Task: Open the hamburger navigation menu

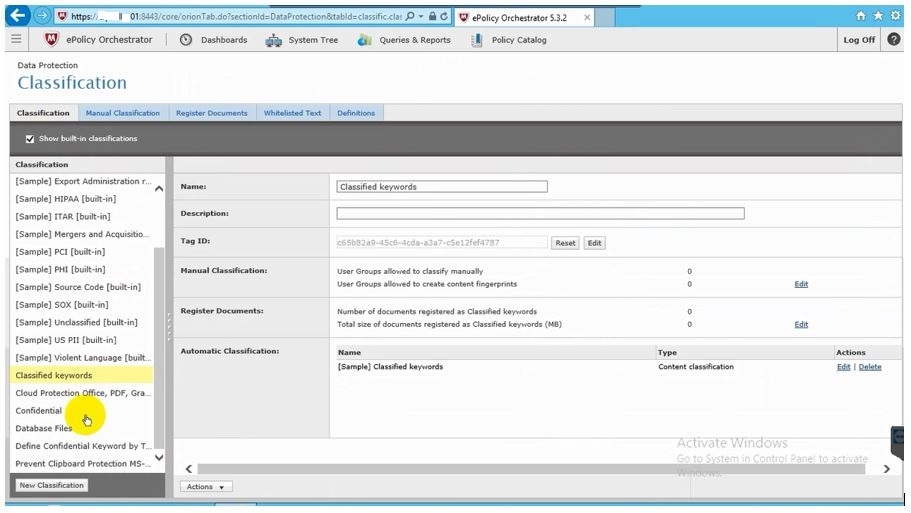Action: click(x=16, y=40)
